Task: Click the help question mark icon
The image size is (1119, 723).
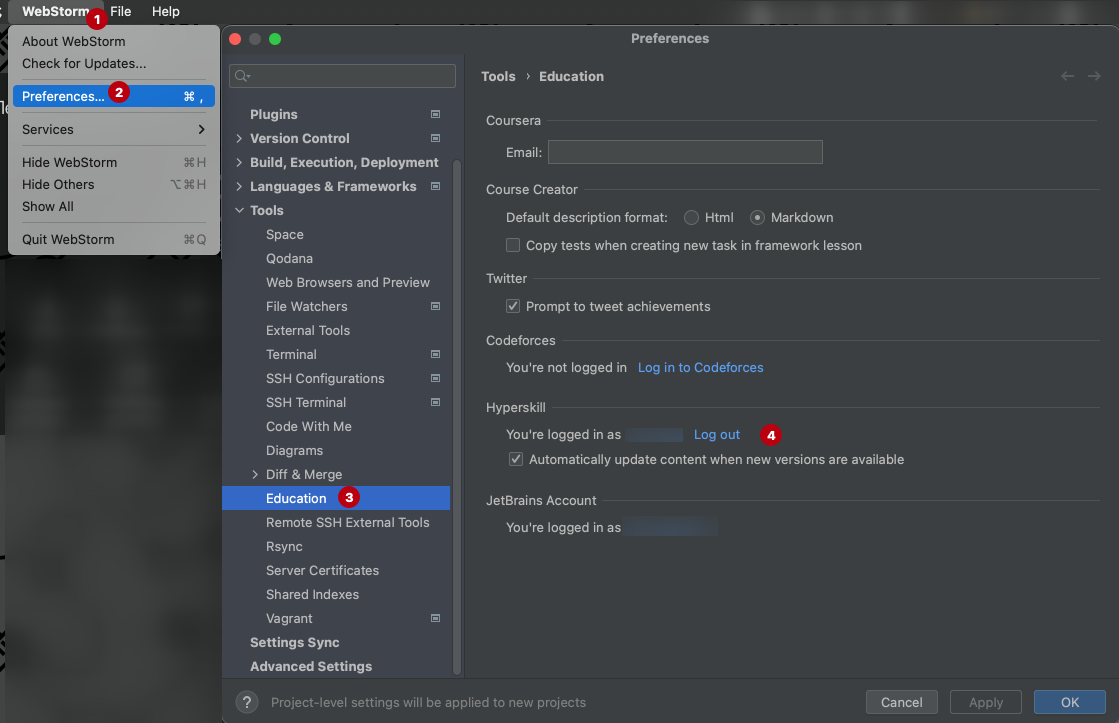Action: (247, 702)
